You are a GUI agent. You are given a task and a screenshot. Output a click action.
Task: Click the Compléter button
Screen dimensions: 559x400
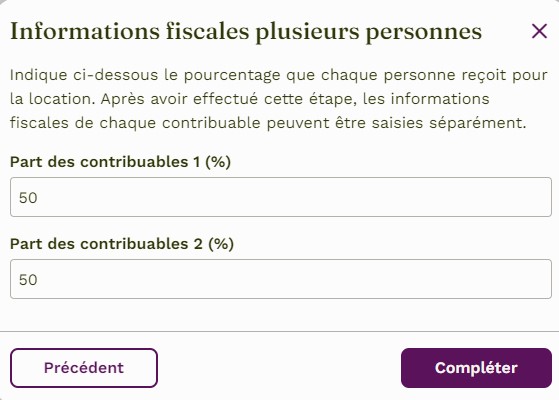(x=476, y=368)
